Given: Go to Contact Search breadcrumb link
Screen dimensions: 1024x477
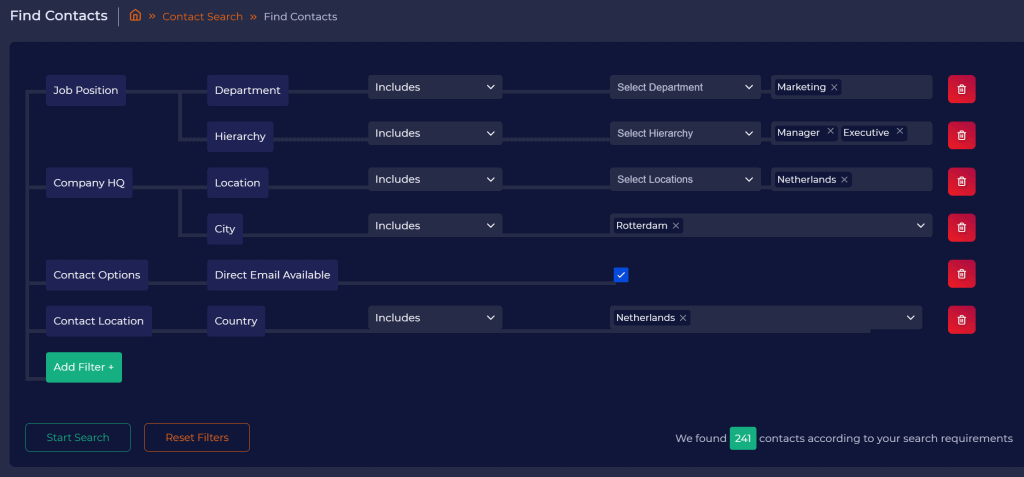Looking at the screenshot, I should pyautogui.click(x=203, y=17).
